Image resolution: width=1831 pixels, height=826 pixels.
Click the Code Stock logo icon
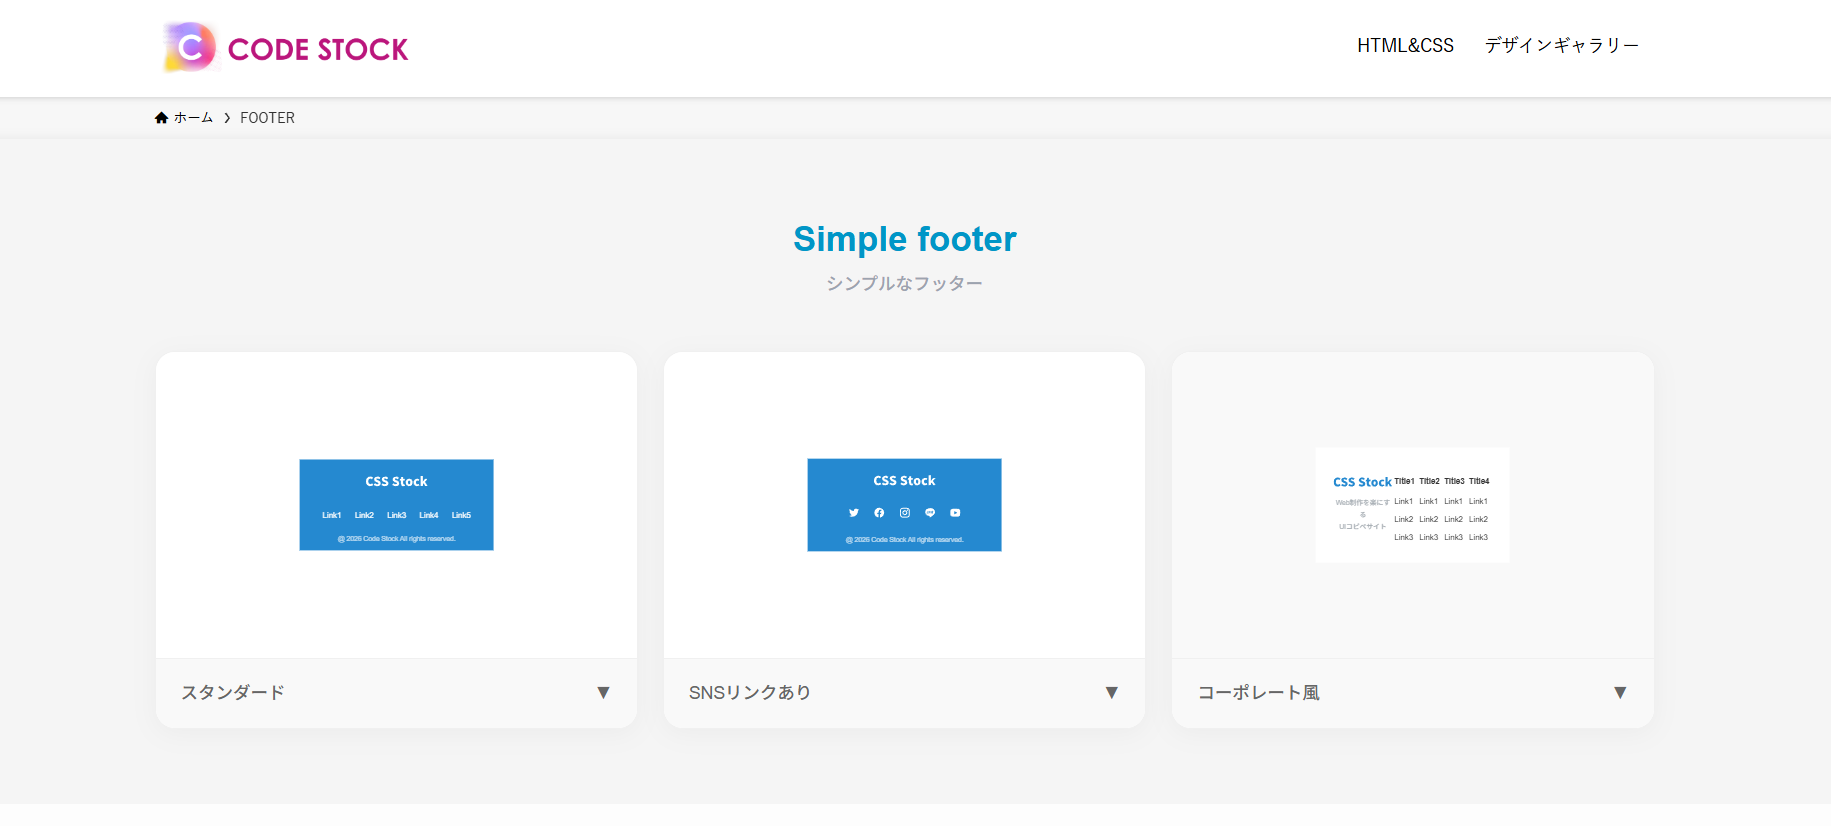click(190, 47)
